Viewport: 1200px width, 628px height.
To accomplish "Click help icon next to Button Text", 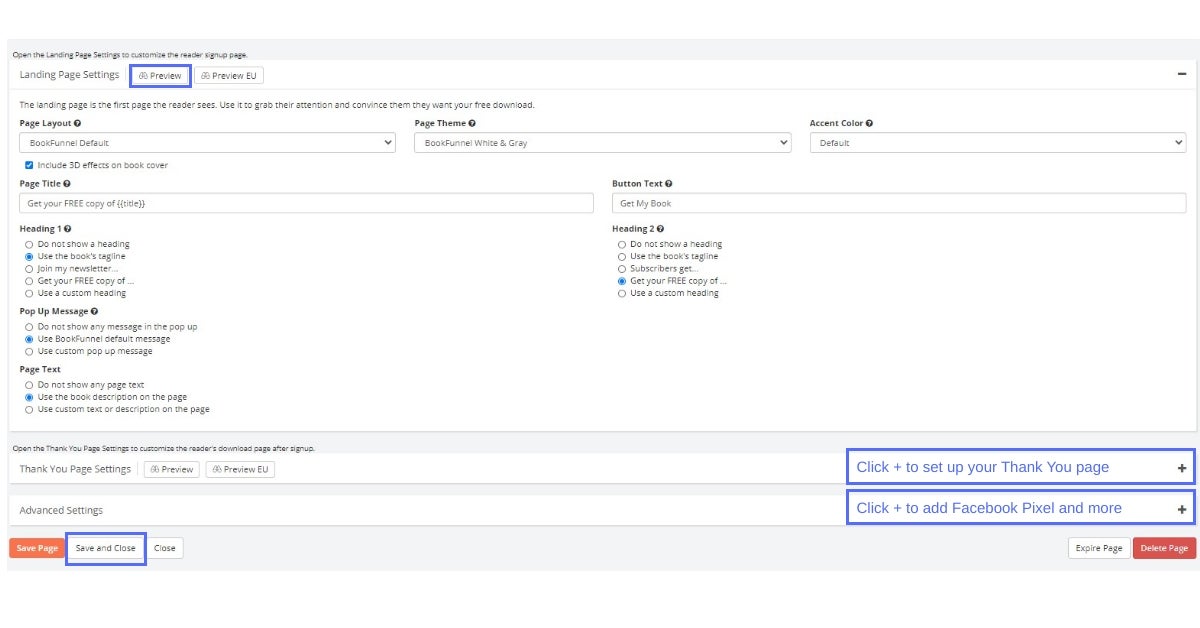I will coord(668,184).
